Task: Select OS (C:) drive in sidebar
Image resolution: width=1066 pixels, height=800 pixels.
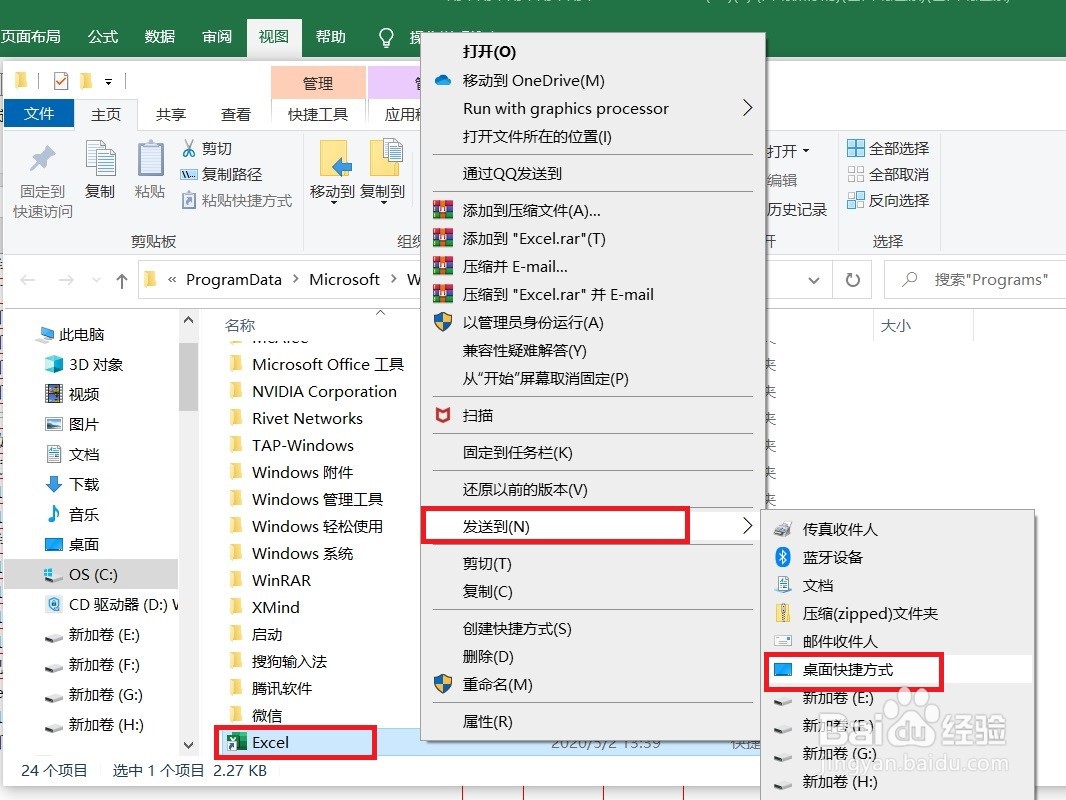Action: (91, 574)
